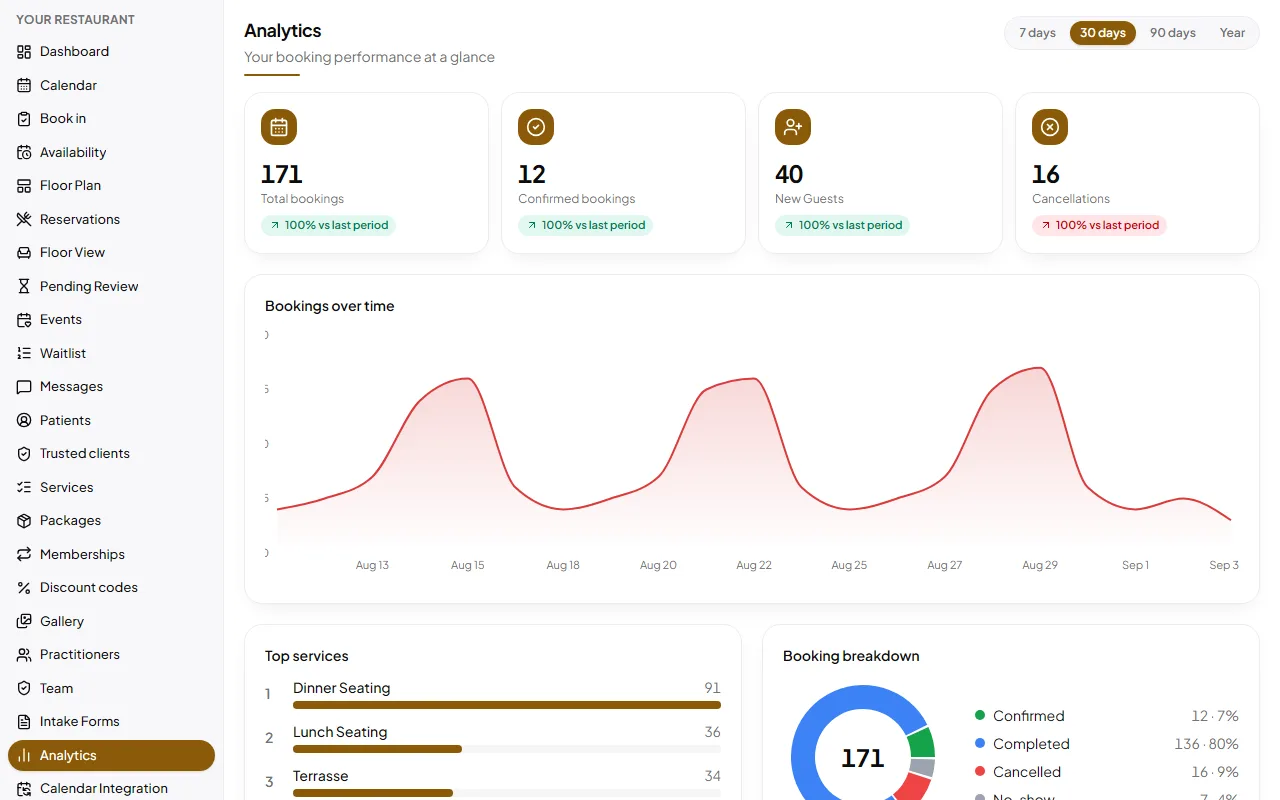1280x800 pixels.
Task: Go to the Reservations page
Action: (x=111, y=219)
